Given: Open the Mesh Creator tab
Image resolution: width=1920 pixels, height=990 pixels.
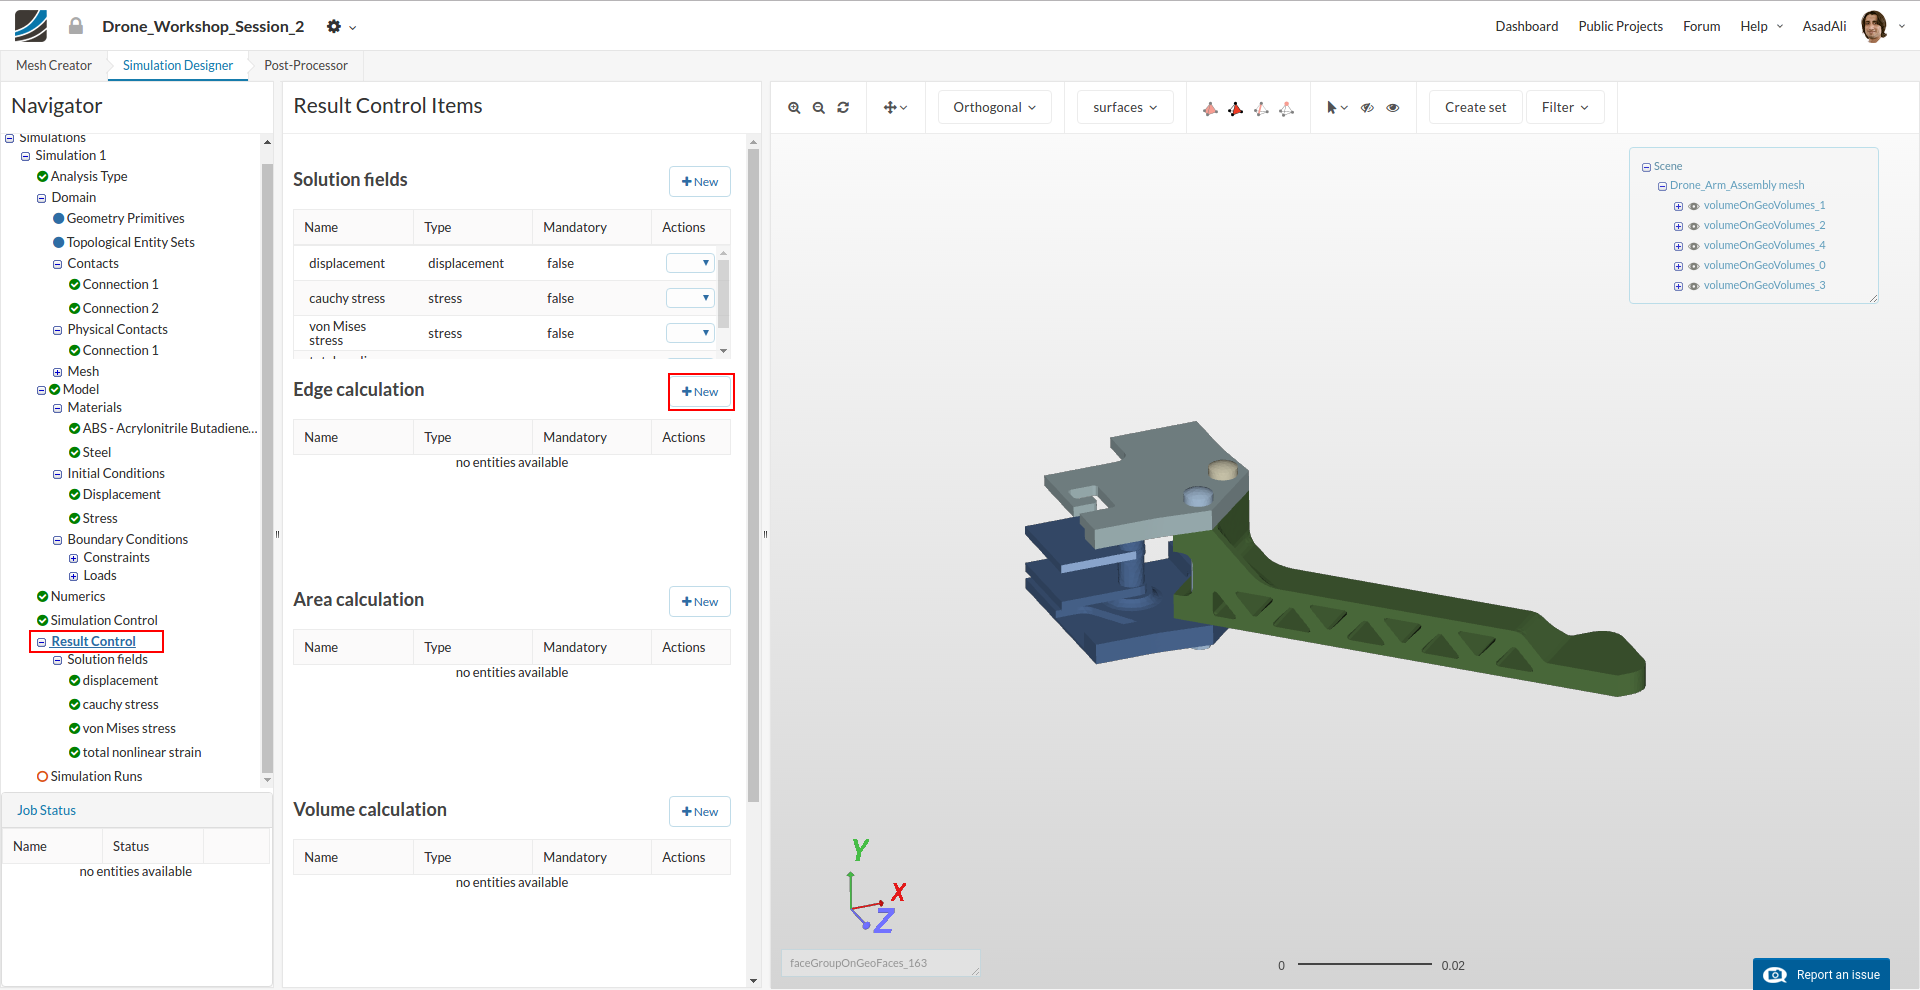Looking at the screenshot, I should [54, 66].
